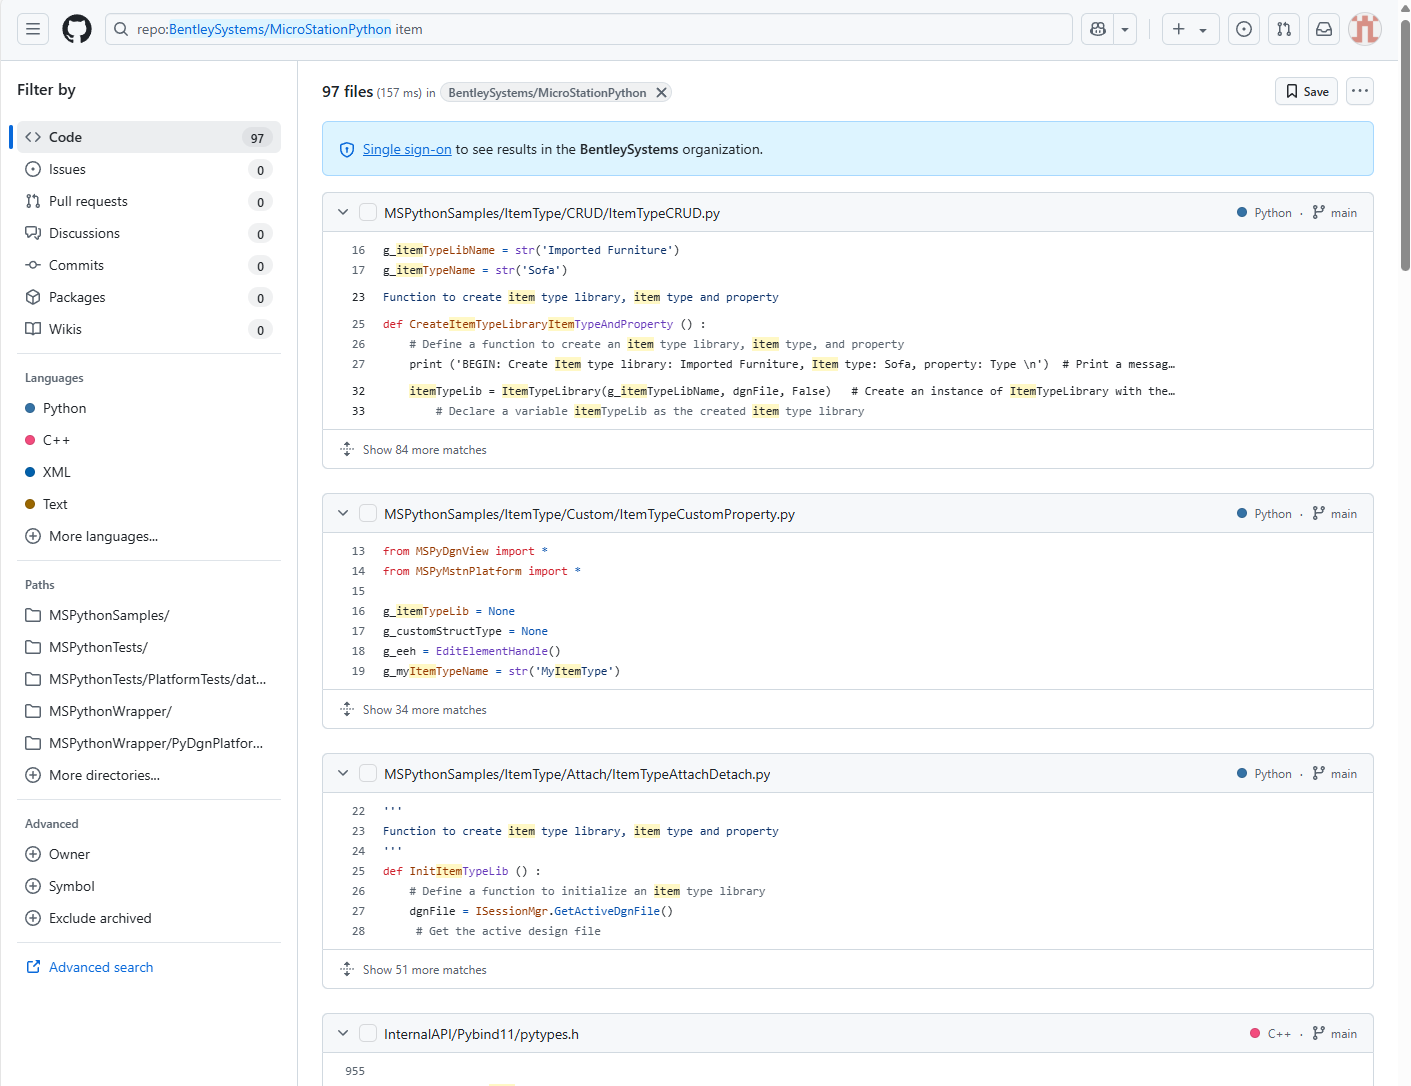Open More directories option
Image resolution: width=1411 pixels, height=1086 pixels.
click(x=149, y=775)
